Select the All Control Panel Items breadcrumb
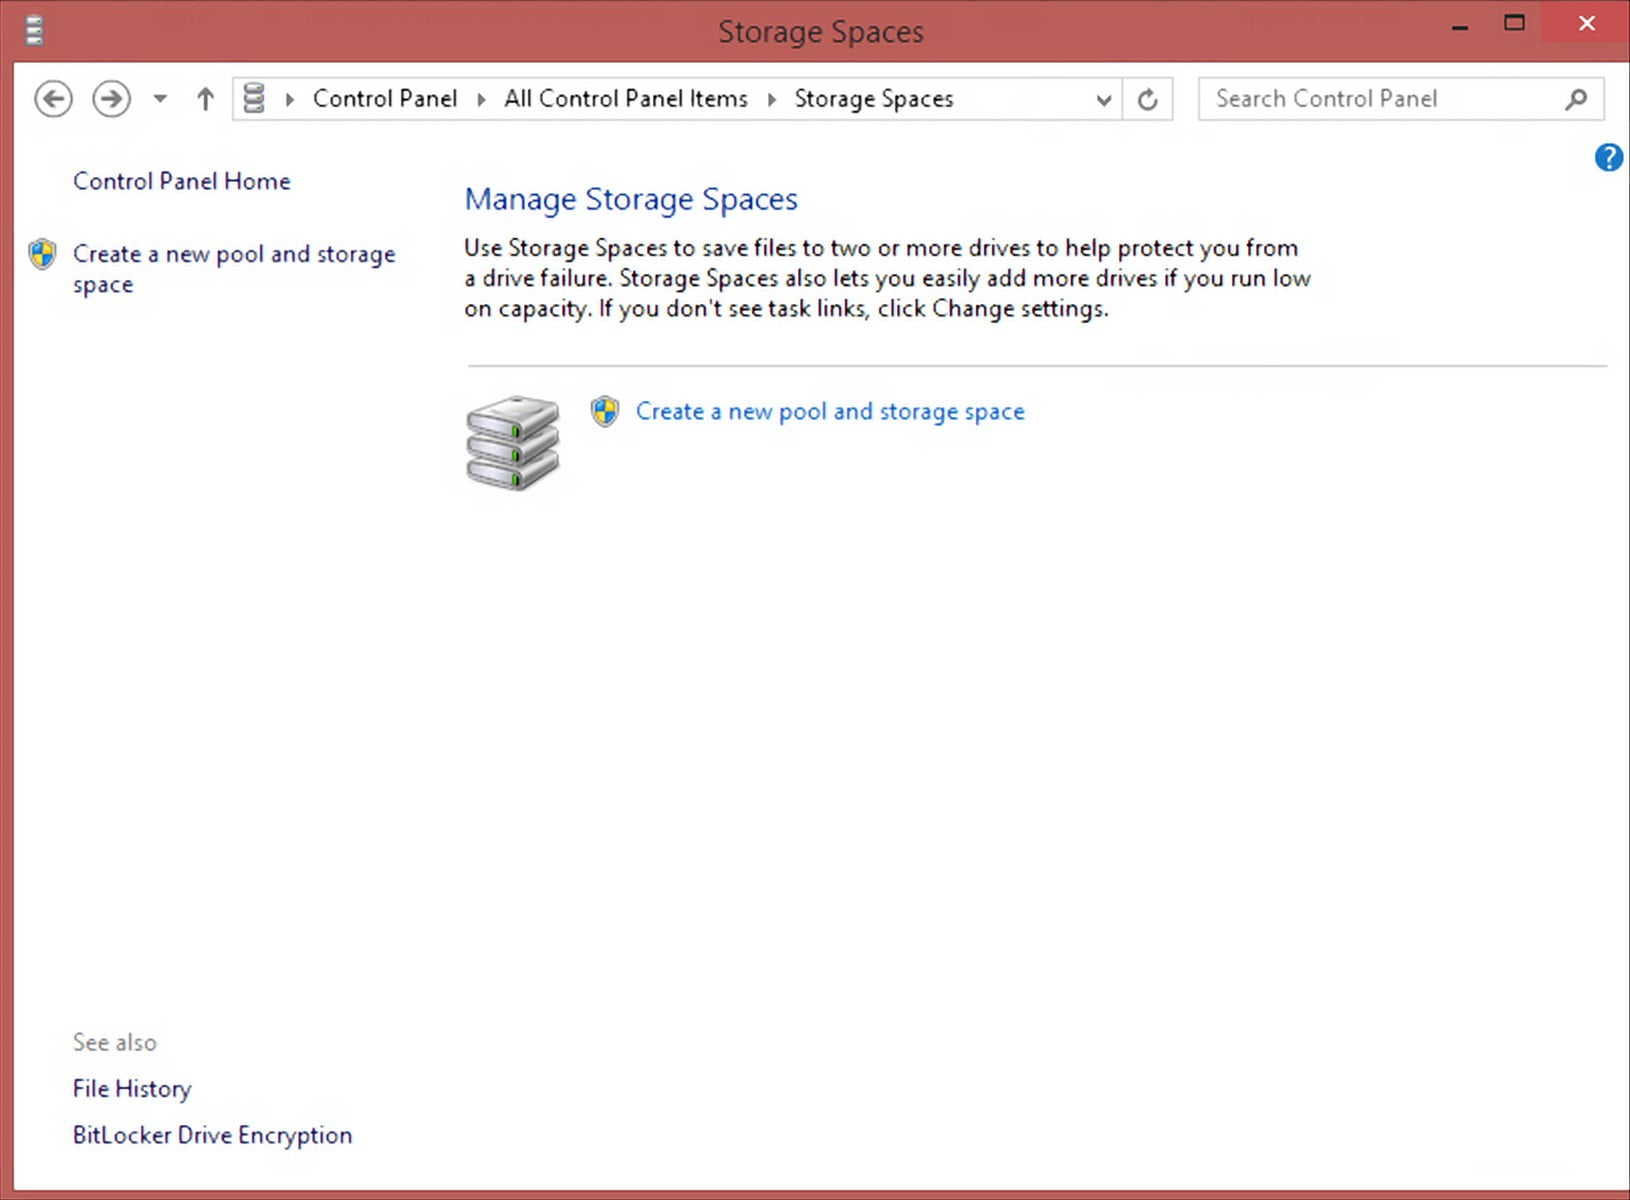 click(625, 99)
